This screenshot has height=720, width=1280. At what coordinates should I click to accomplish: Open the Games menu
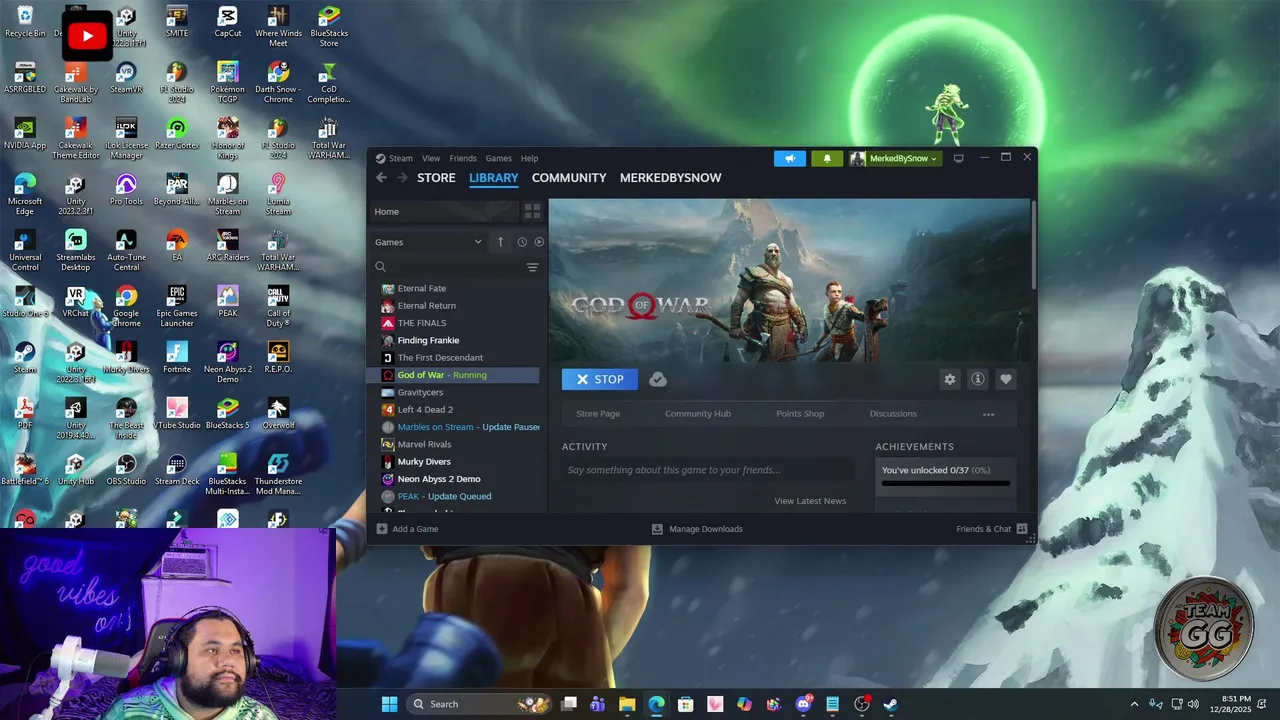(498, 158)
